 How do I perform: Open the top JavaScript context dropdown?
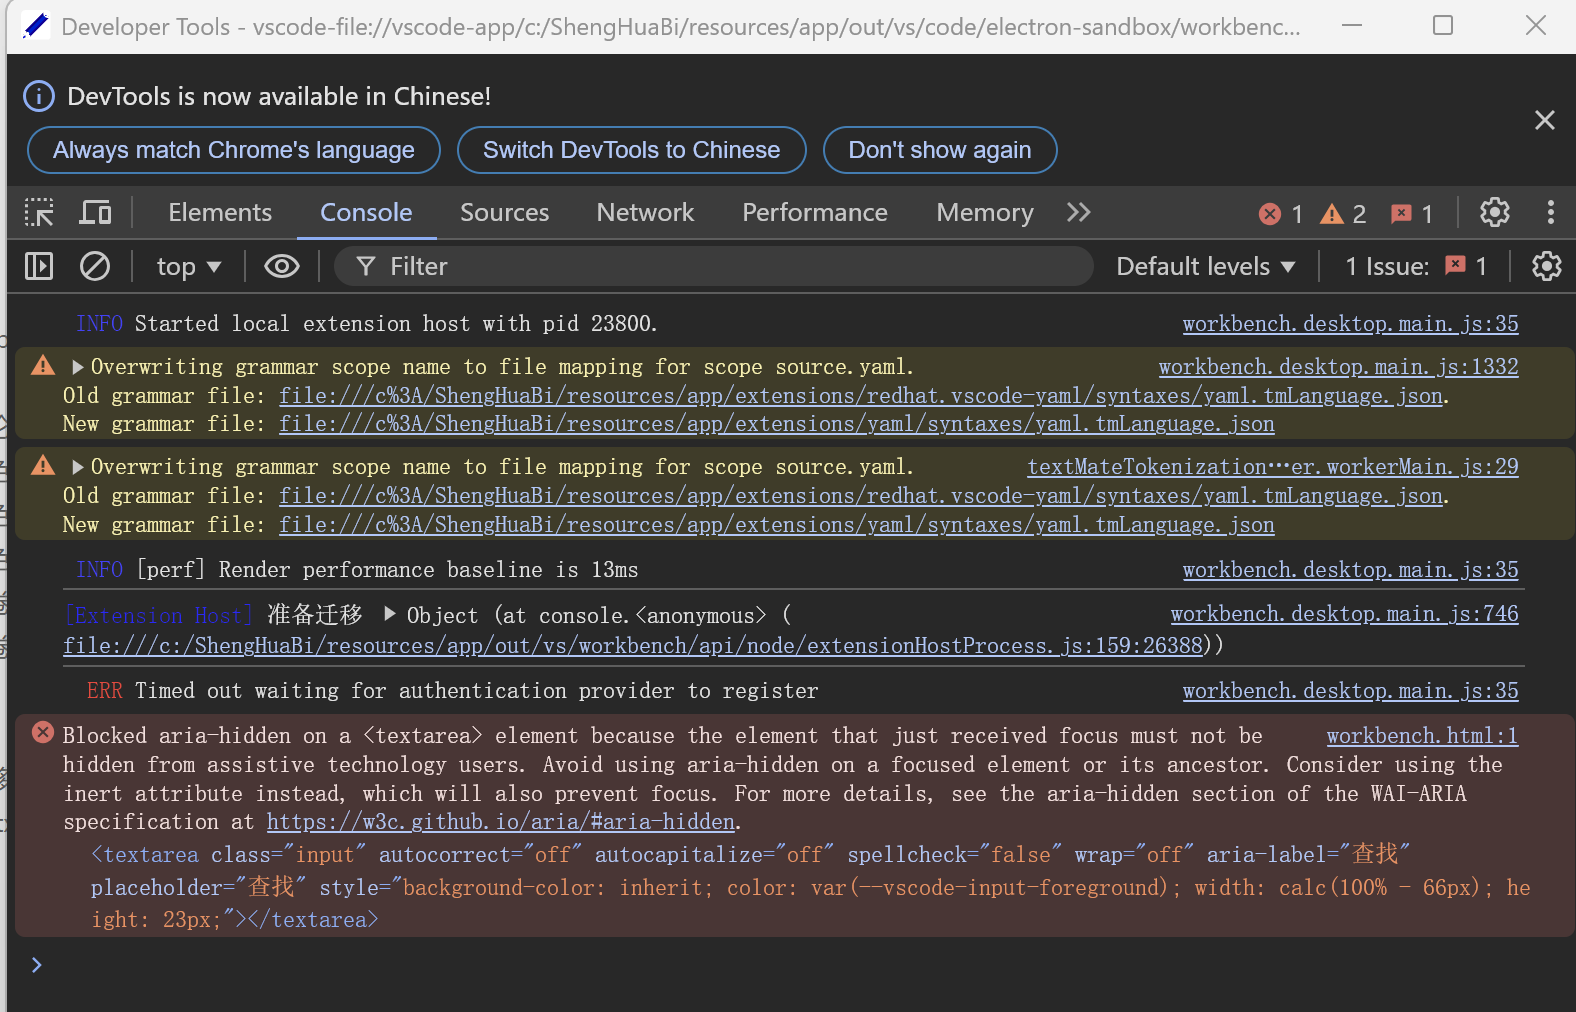pyautogui.click(x=188, y=266)
